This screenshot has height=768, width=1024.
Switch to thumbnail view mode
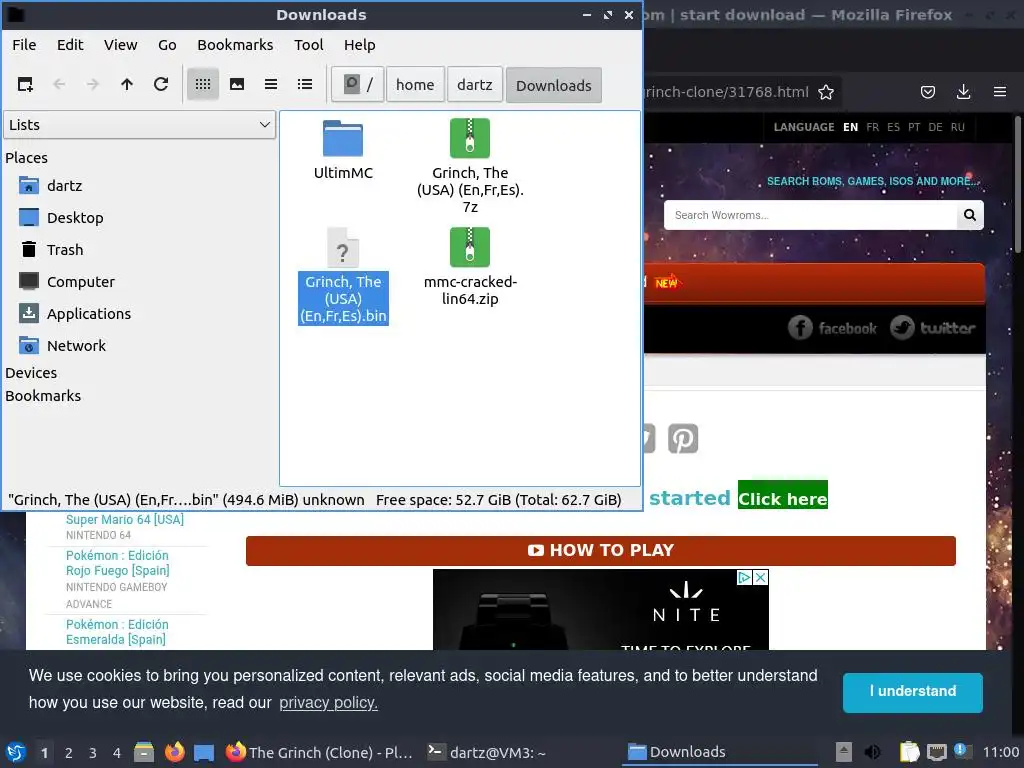pos(237,84)
